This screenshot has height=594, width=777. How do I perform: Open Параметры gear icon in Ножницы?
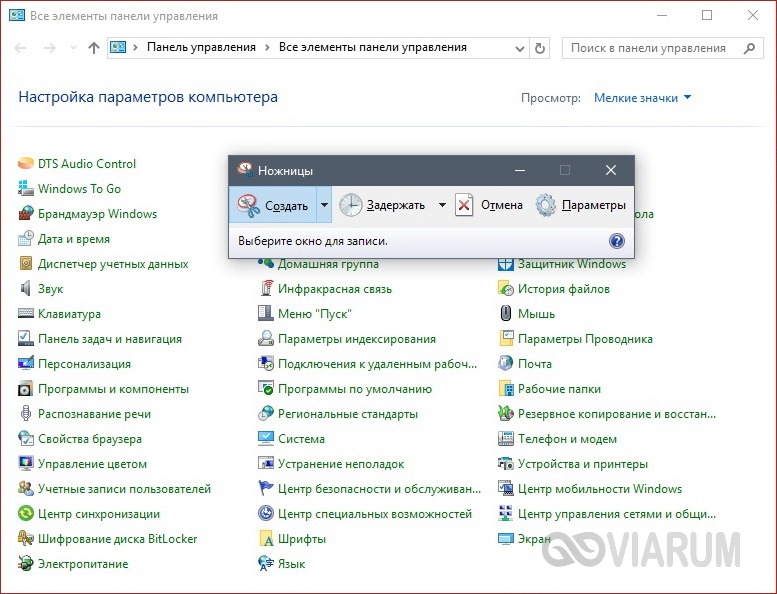(546, 205)
